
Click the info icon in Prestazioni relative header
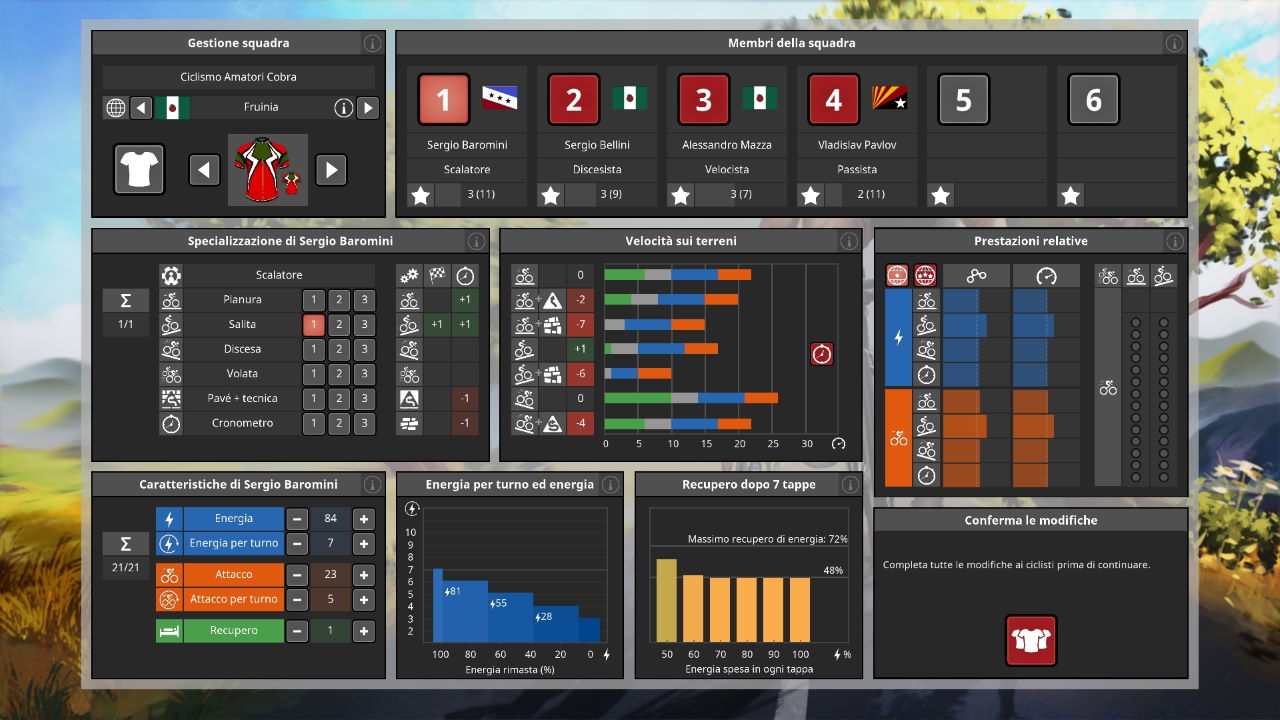click(1175, 241)
